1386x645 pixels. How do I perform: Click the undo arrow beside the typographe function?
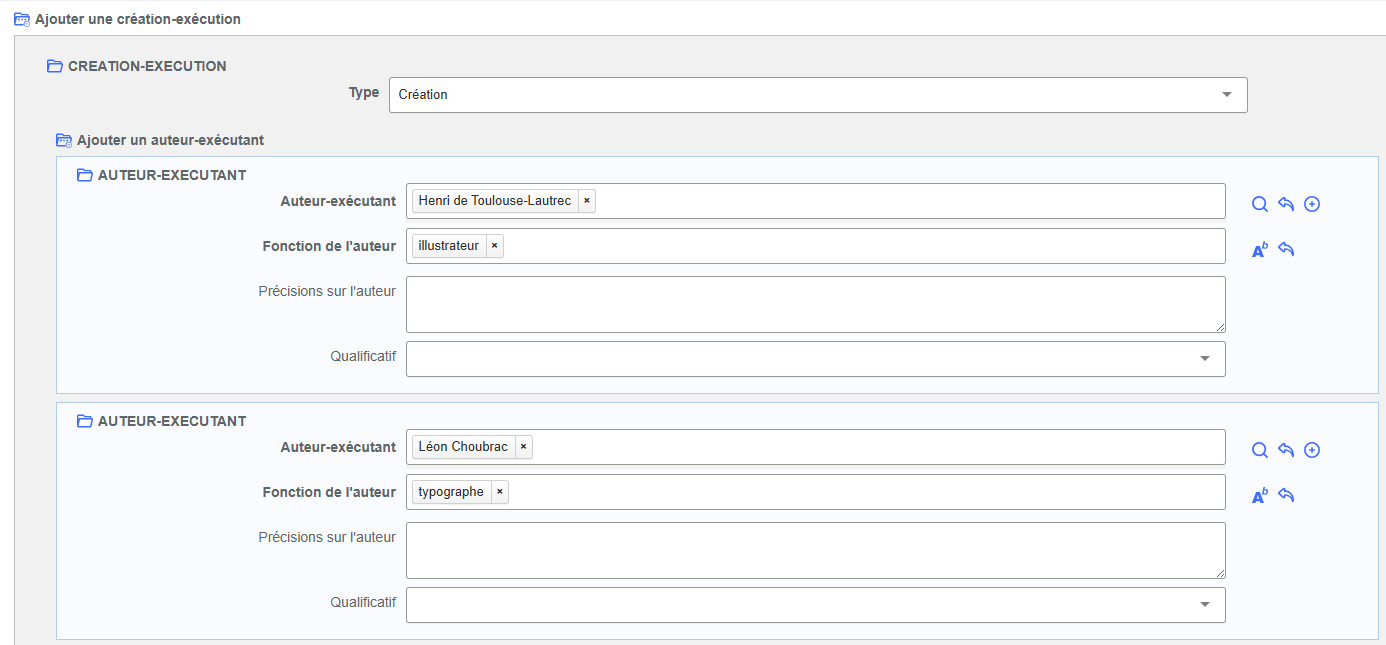click(1286, 496)
